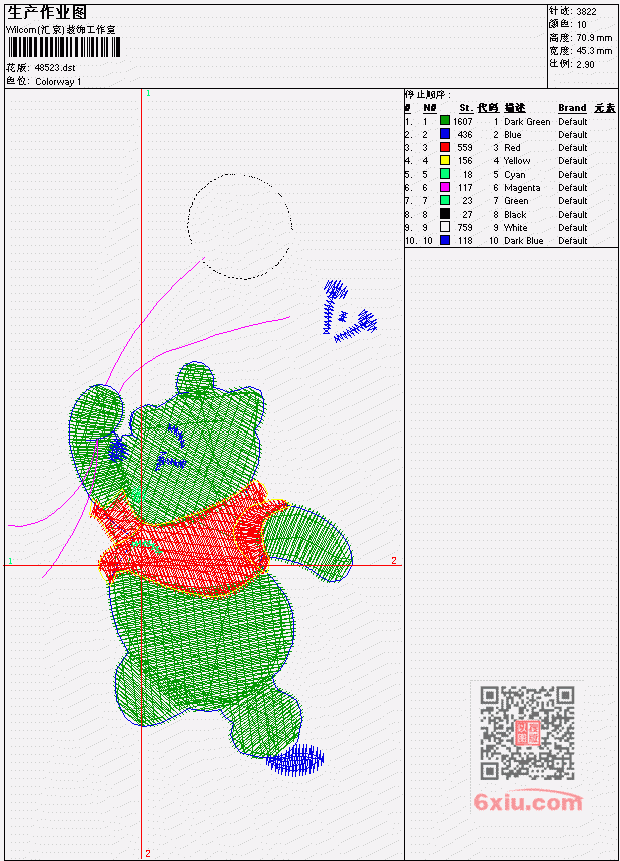620x861 pixels.
Task: Click stitch count 117 in Magenta row
Action: (465, 188)
